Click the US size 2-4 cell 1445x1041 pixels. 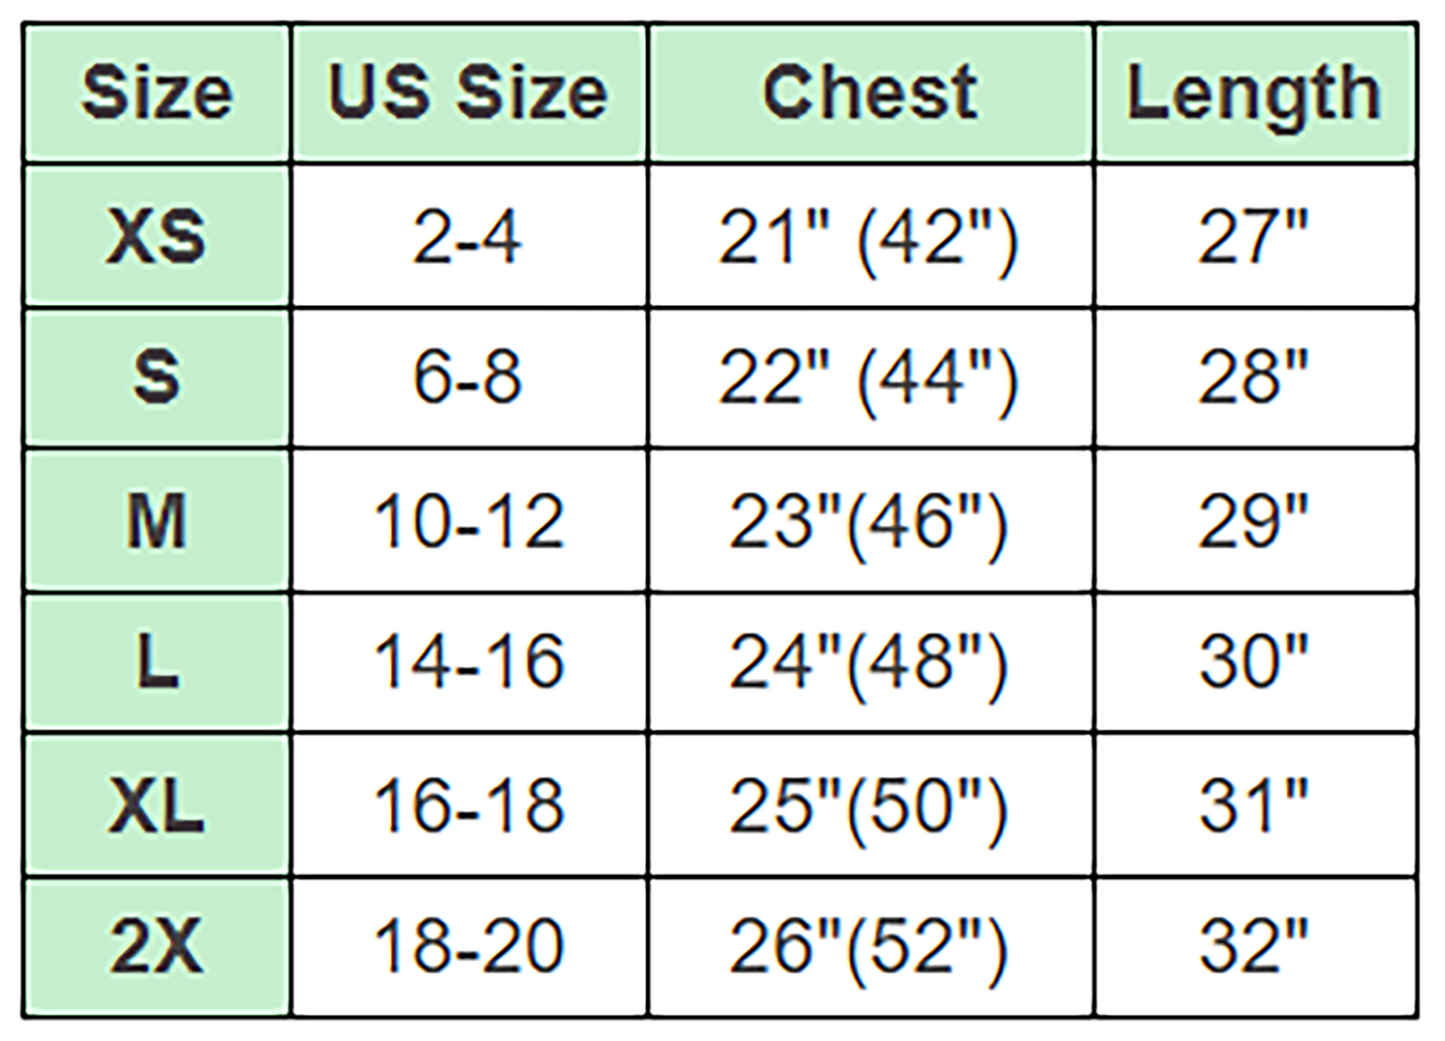[468, 237]
